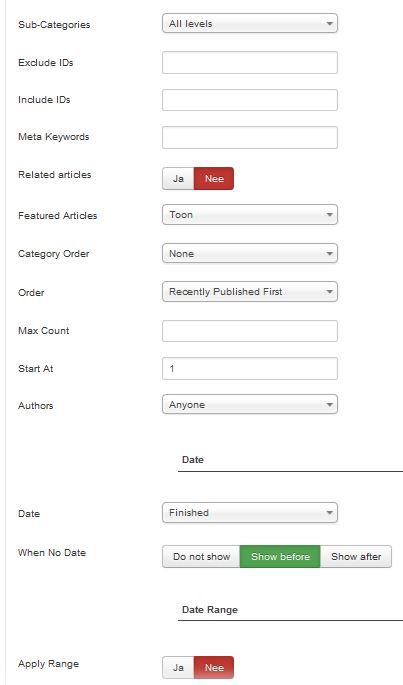Set Related articles to Ja

tap(178, 179)
